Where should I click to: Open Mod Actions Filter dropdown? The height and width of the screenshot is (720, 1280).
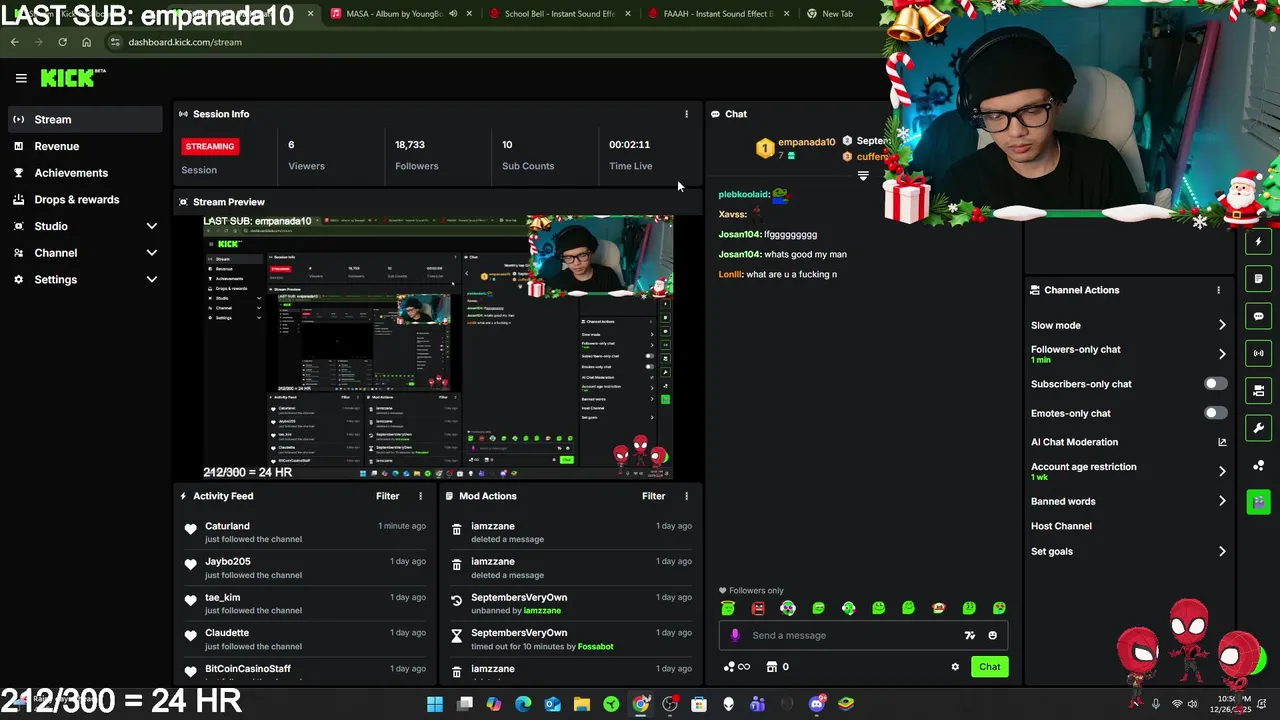coord(653,496)
